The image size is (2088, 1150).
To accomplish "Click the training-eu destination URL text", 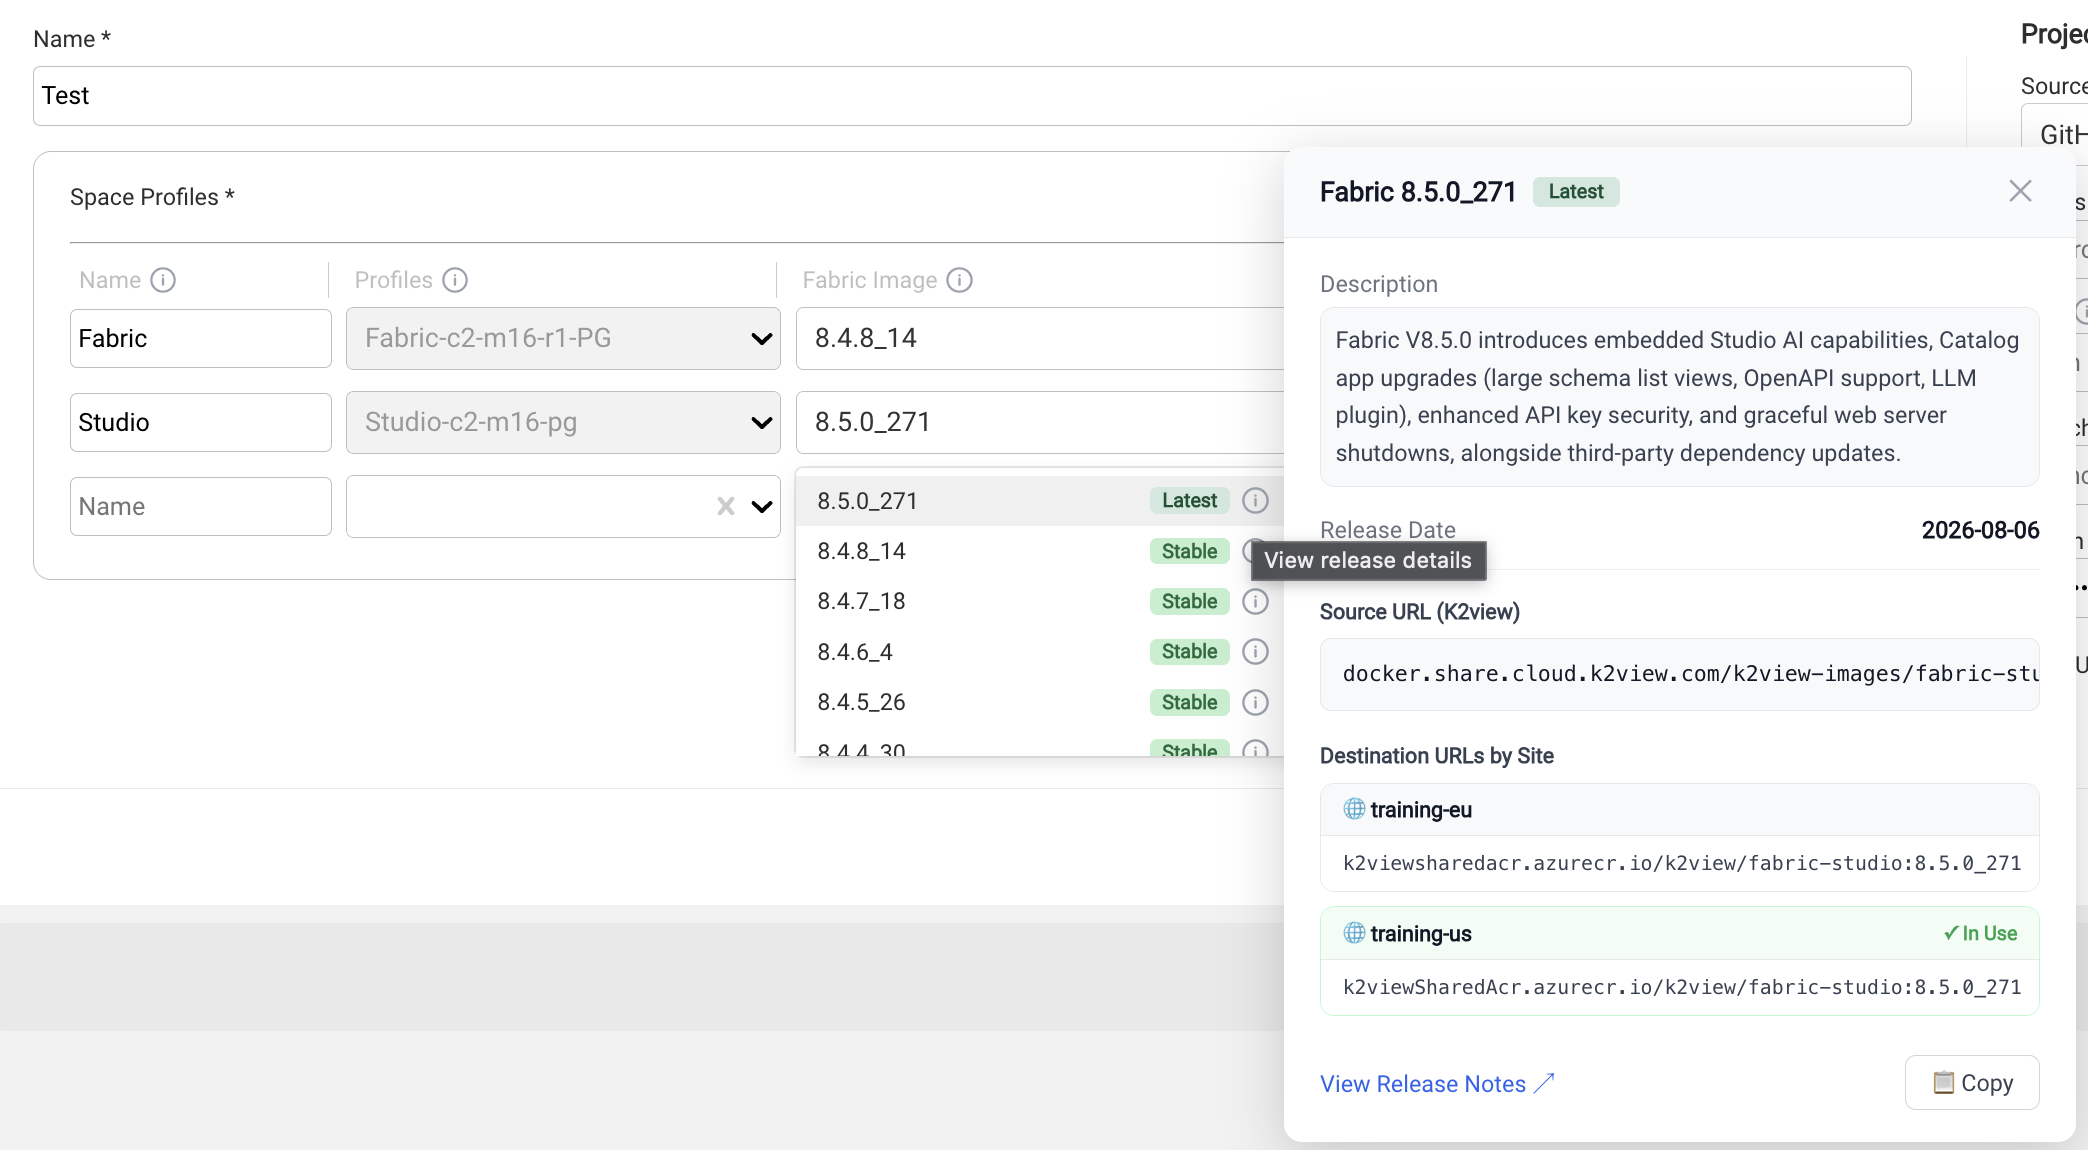I will click(1682, 863).
